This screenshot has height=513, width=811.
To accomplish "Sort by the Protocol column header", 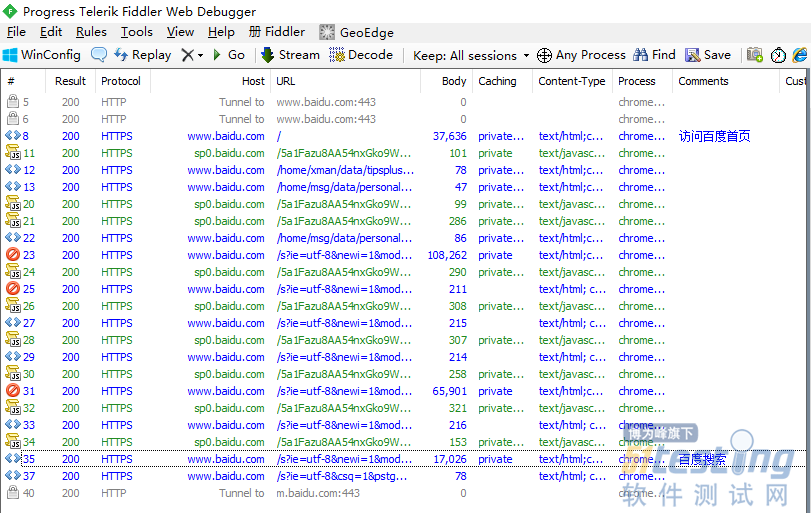I will click(121, 81).
